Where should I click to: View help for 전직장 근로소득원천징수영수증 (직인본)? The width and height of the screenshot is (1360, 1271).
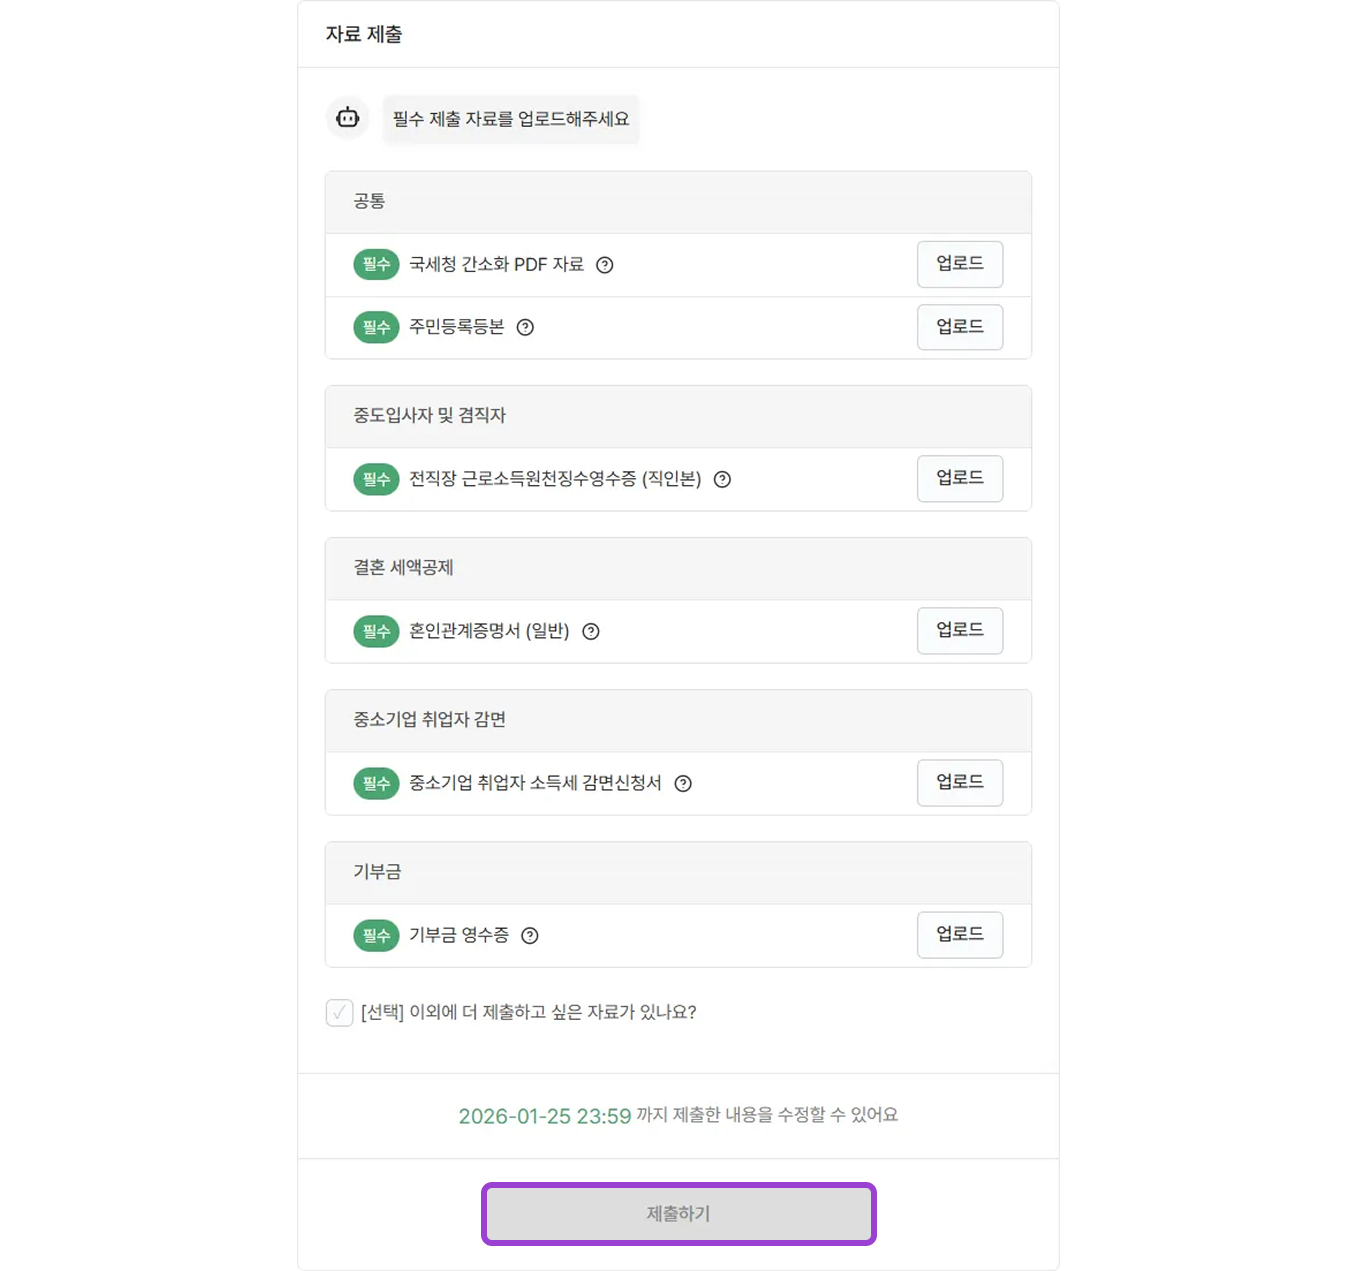click(x=722, y=479)
